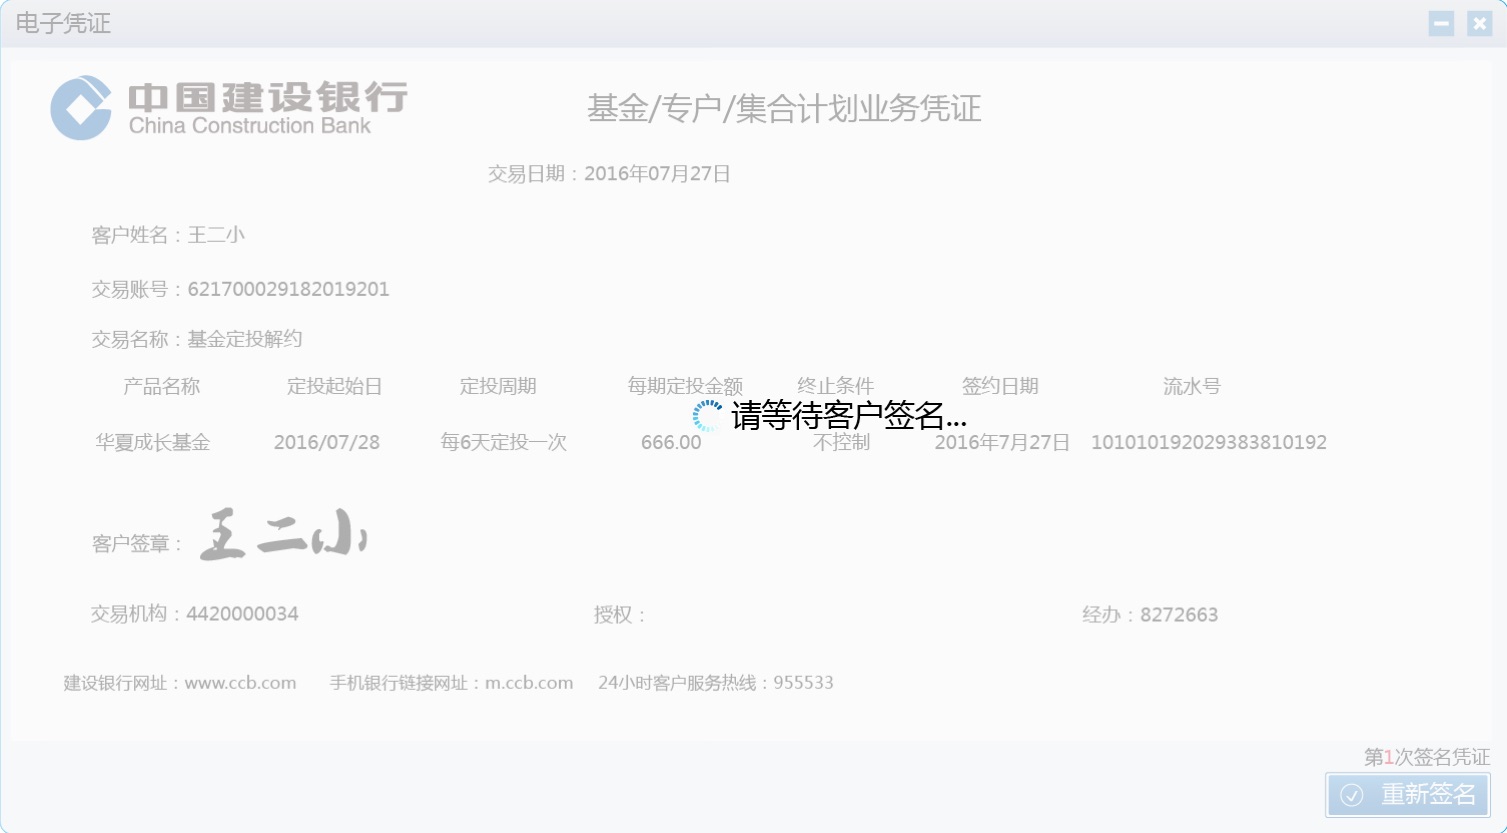This screenshot has width=1507, height=833.
Task: Click the loading spinner beside 请等待客户签名
Action: tap(707, 416)
